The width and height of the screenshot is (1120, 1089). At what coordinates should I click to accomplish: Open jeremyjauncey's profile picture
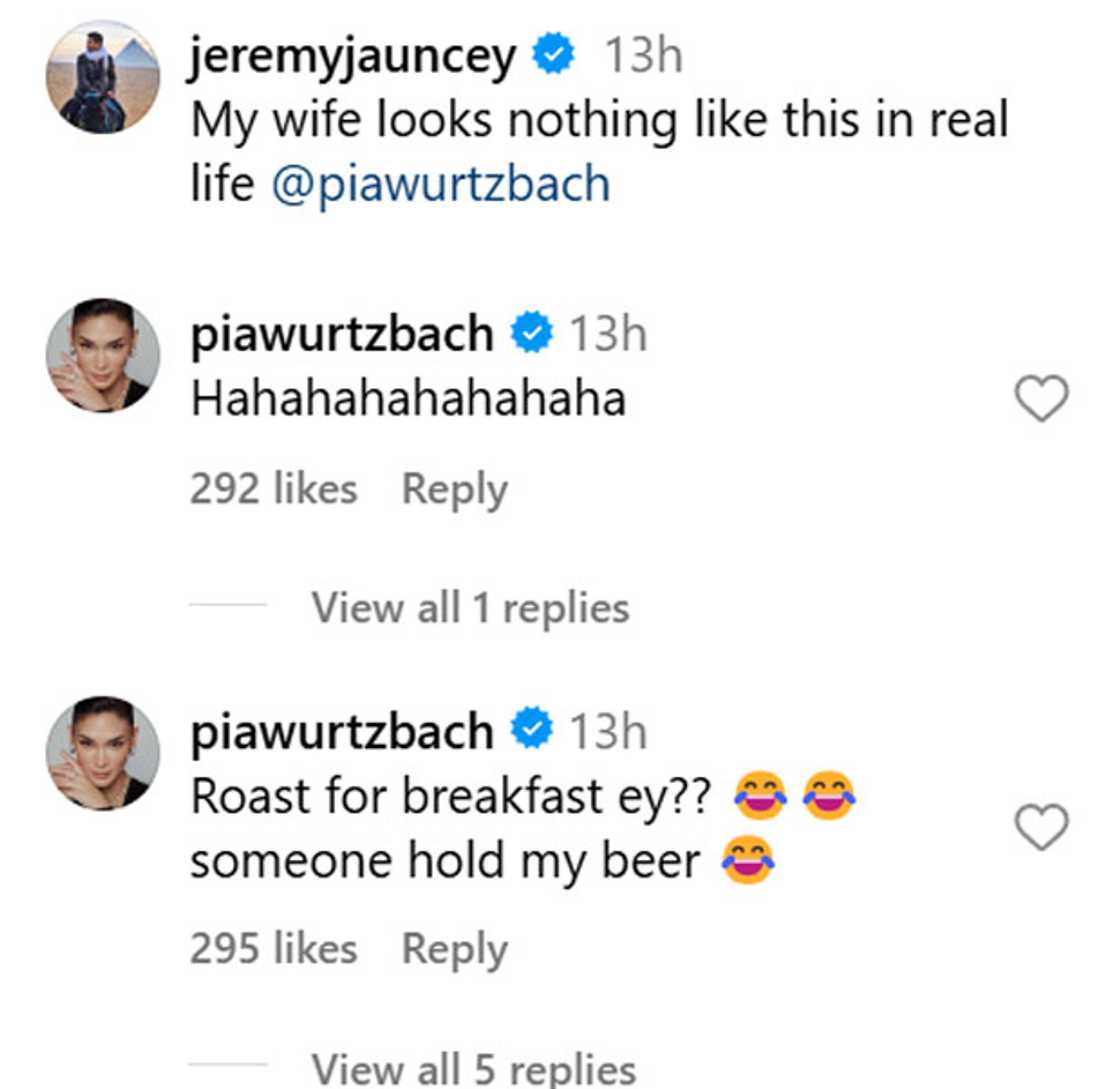(x=102, y=77)
